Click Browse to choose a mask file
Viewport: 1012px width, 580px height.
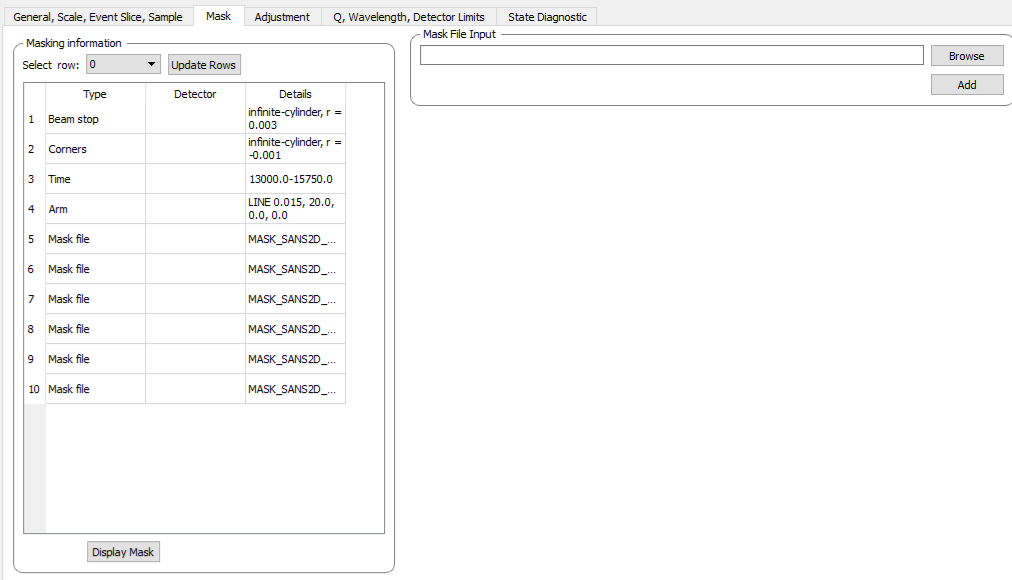[x=966, y=56]
